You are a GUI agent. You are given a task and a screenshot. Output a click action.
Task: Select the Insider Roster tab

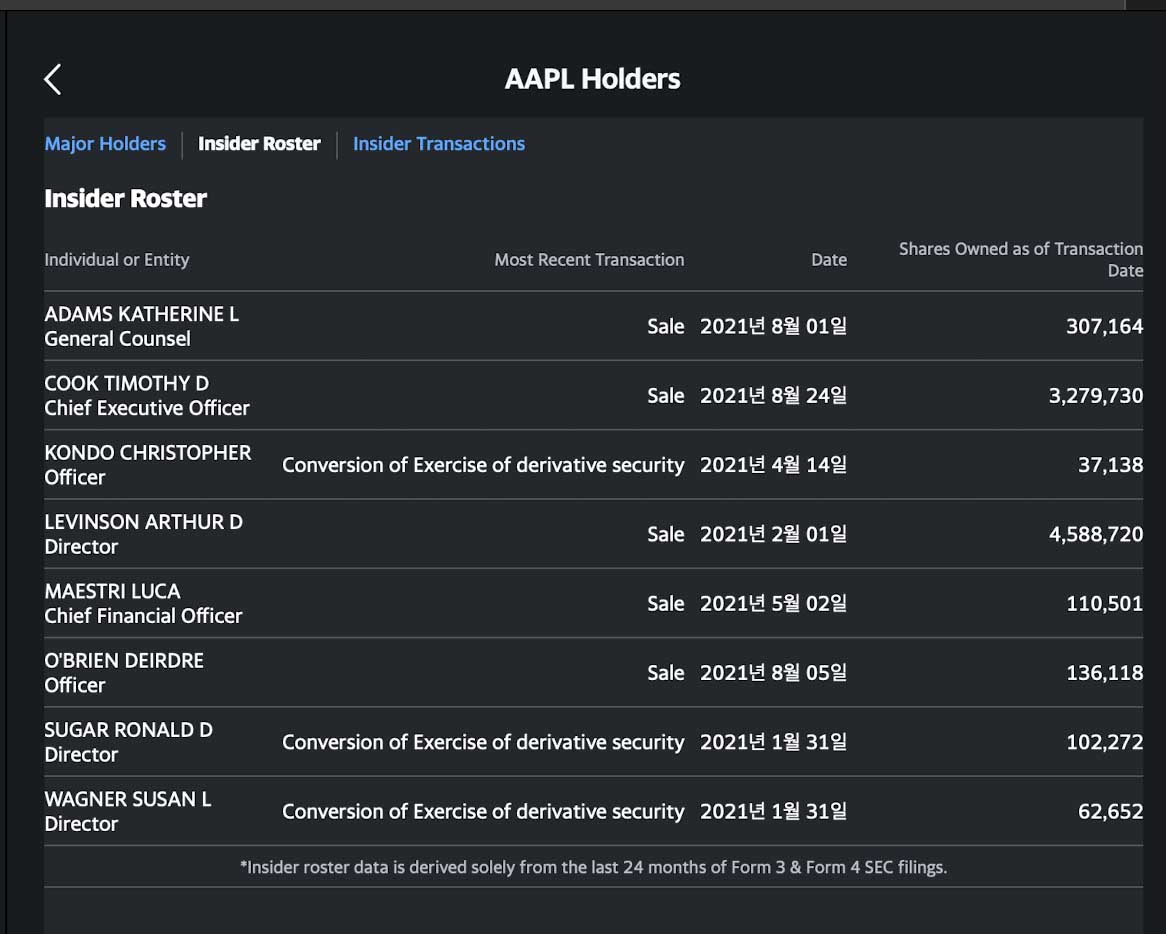click(x=259, y=144)
